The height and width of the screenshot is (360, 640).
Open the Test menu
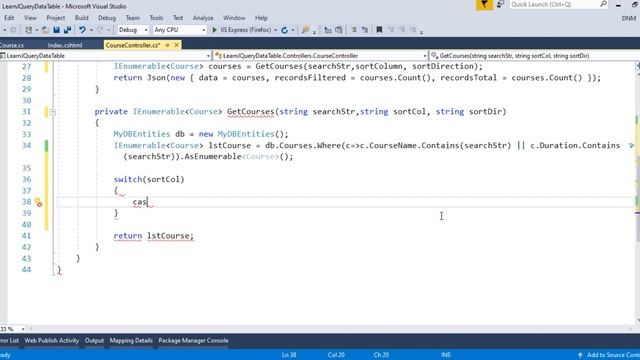pos(178,18)
